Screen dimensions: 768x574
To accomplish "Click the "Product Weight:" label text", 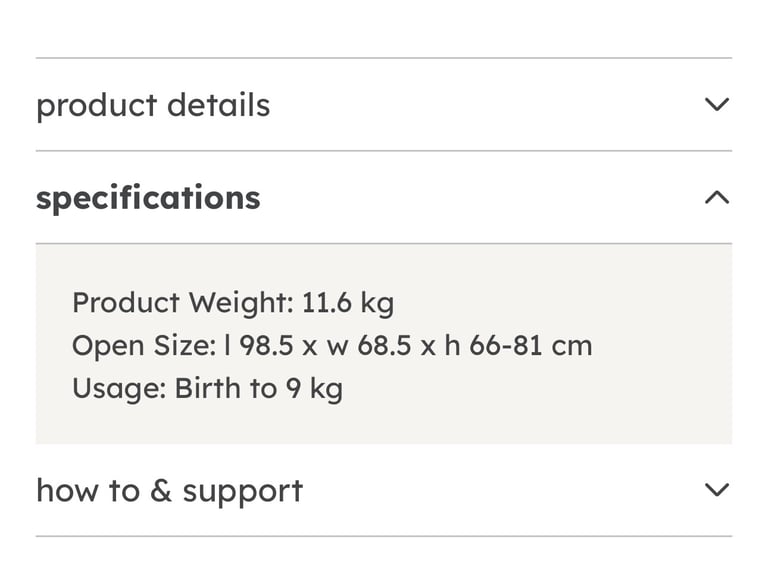I will click(x=183, y=303).
